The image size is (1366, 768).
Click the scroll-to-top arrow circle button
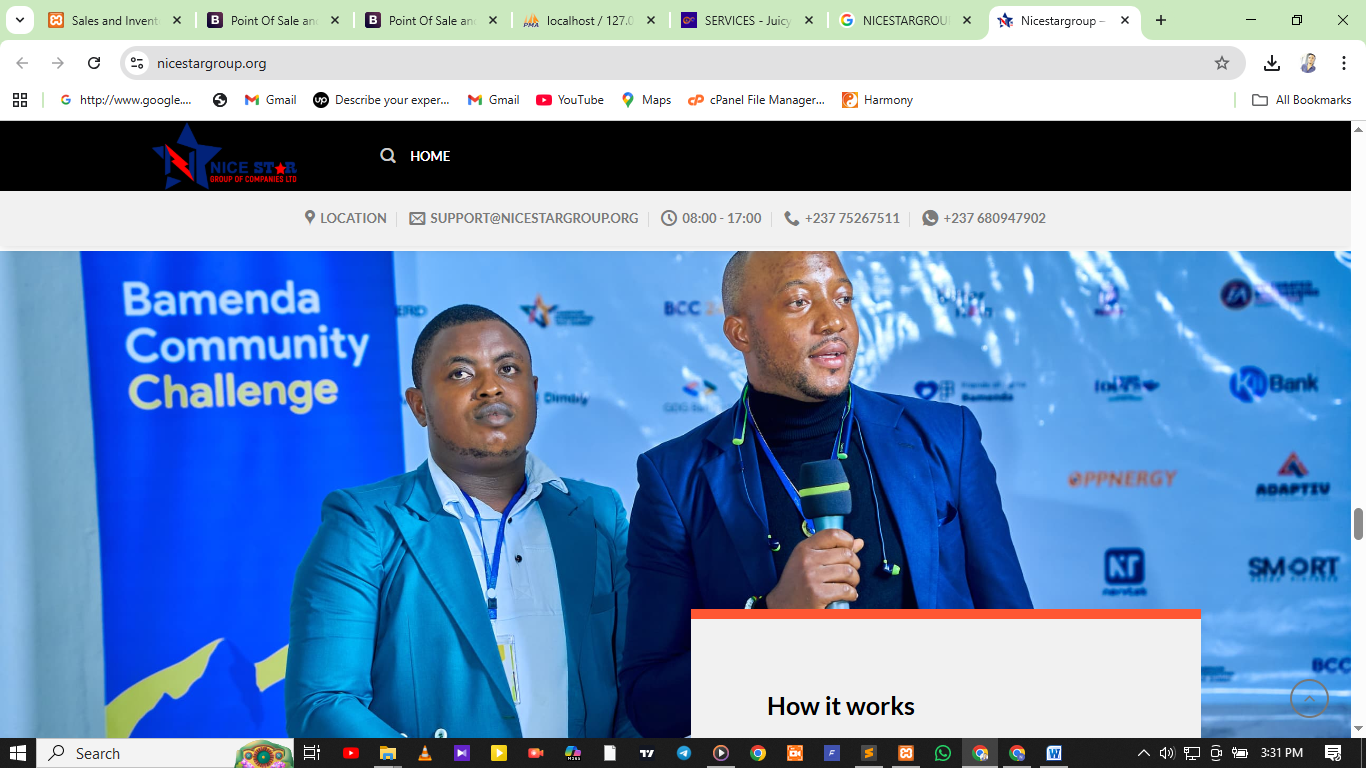point(1309,699)
